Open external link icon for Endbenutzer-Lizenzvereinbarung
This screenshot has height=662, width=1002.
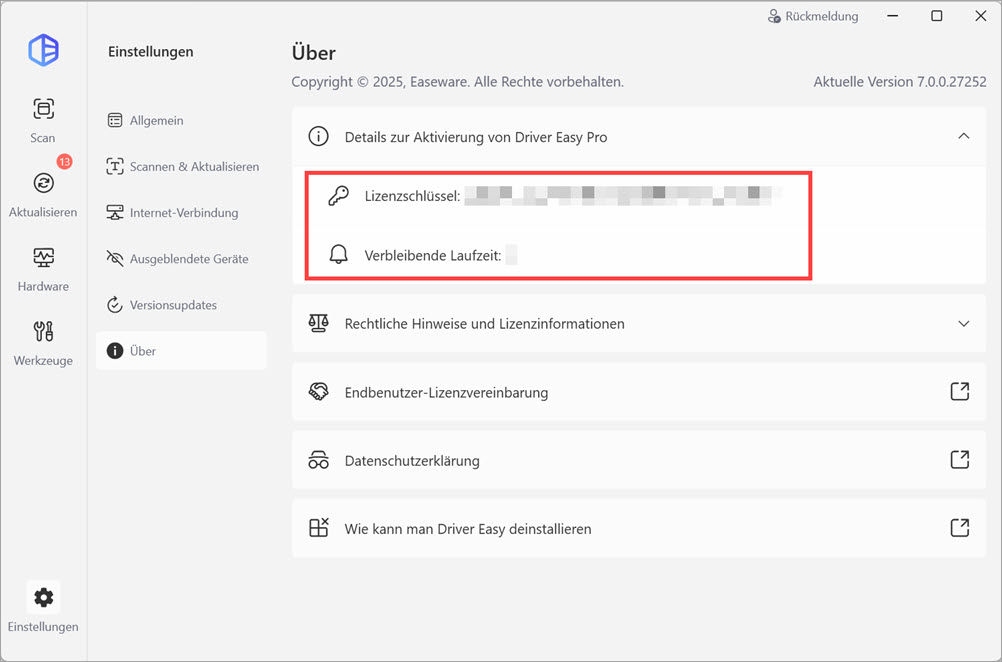coord(960,391)
